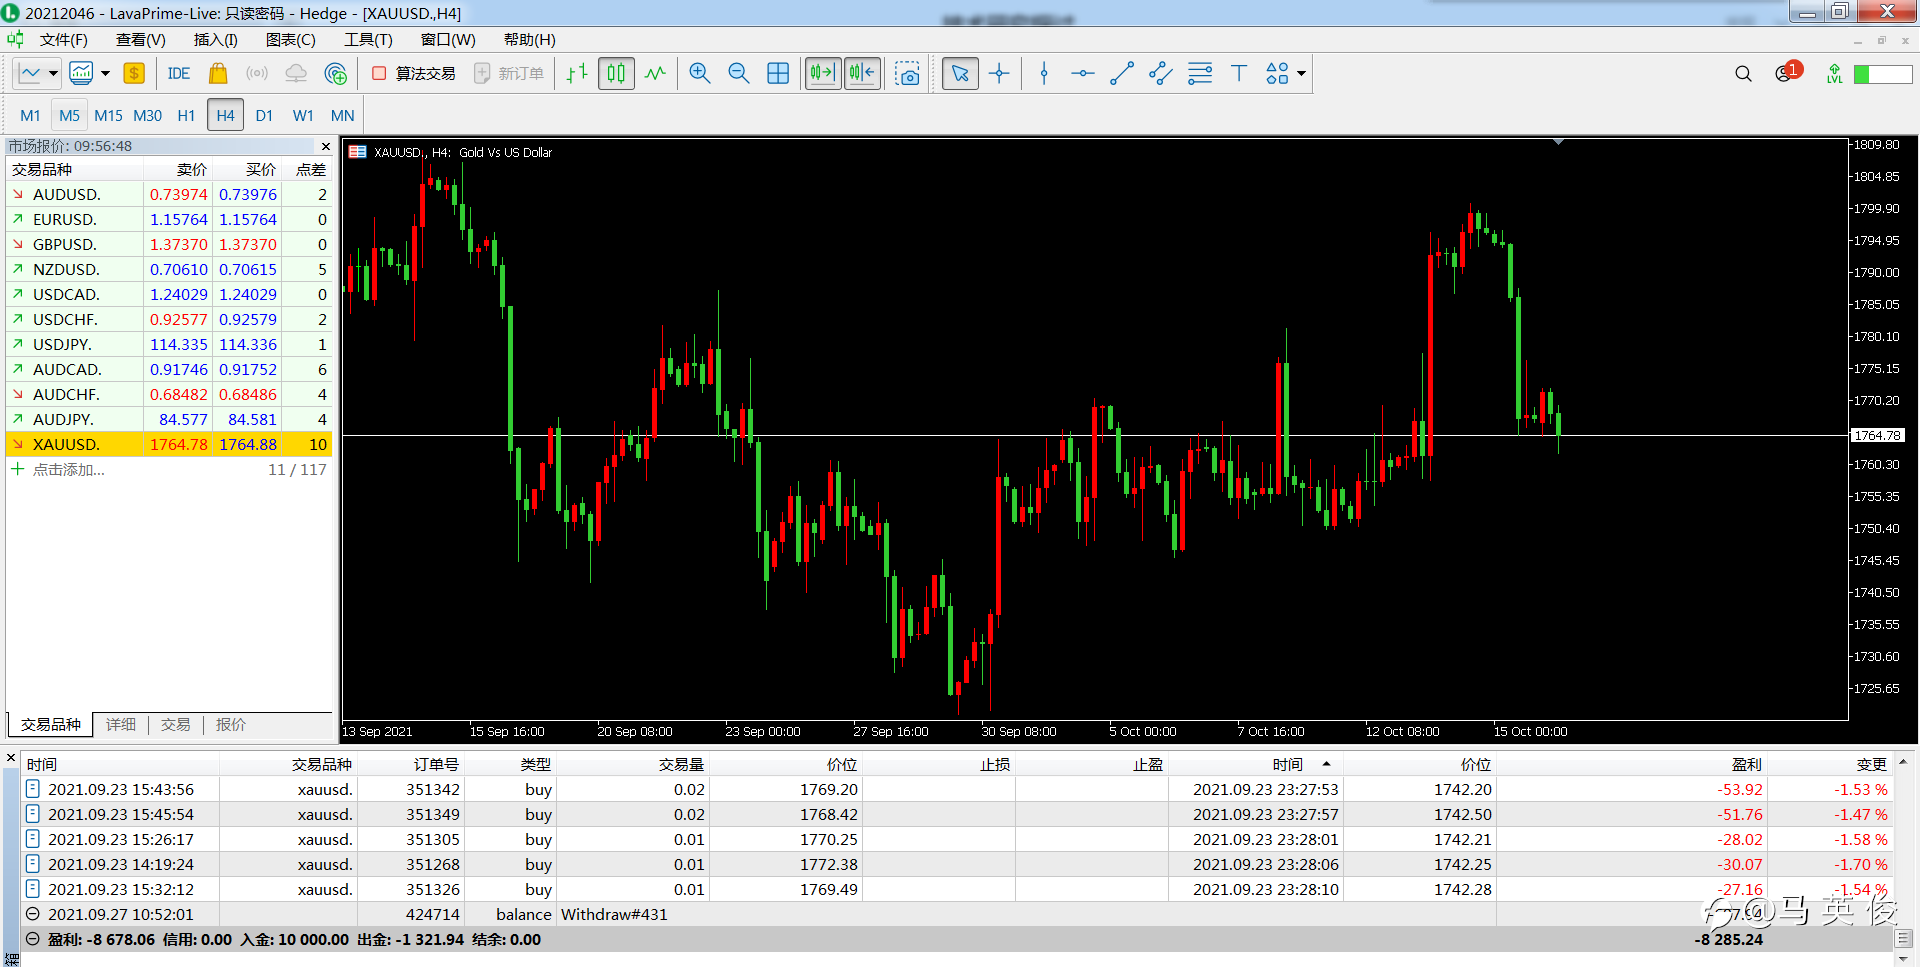Sort history by 盈利 profit column header
The image size is (1920, 967).
(1746, 765)
